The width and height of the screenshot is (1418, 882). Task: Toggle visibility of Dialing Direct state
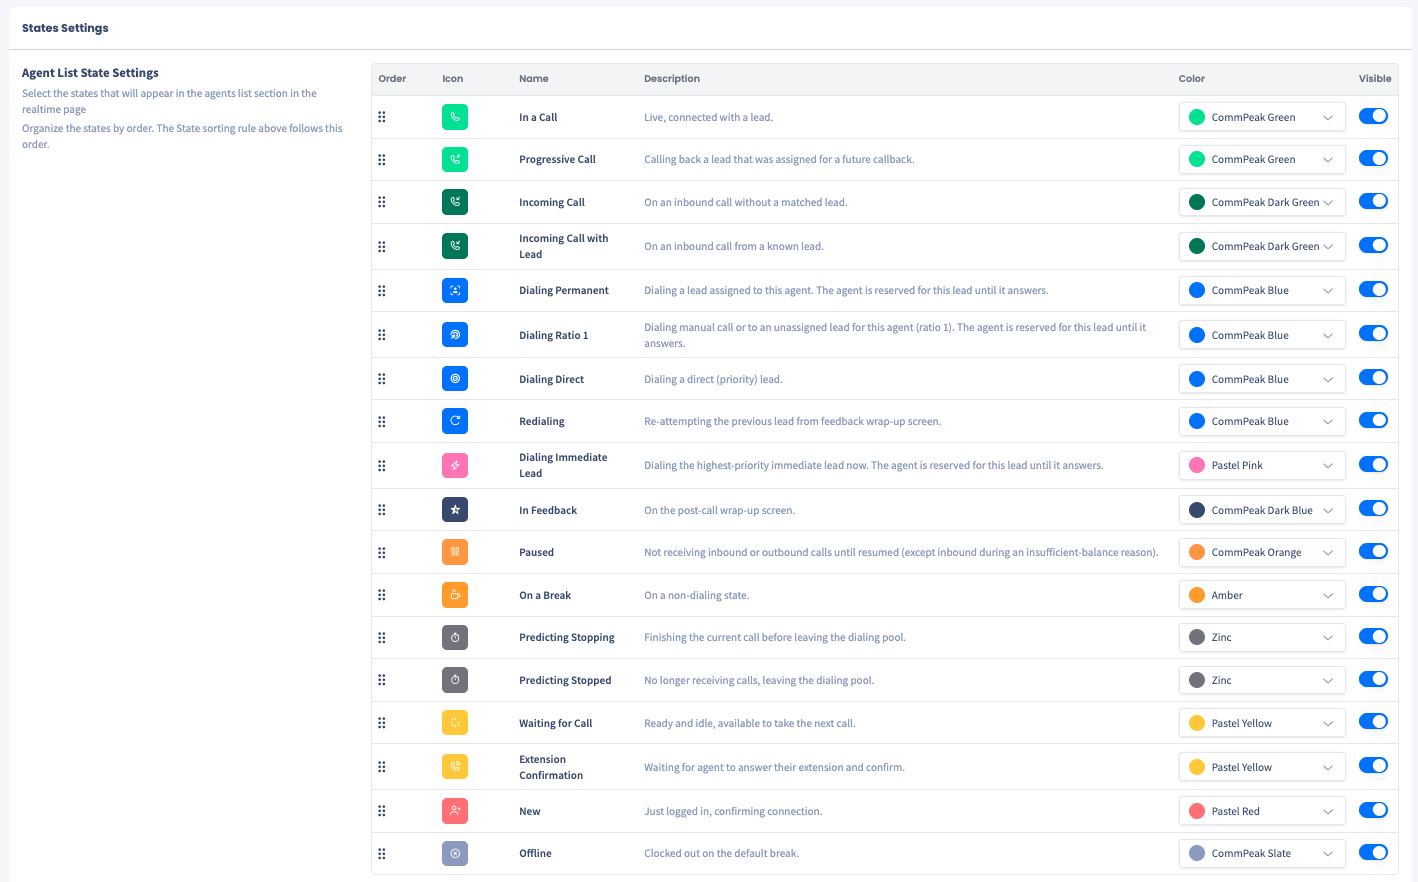point(1373,378)
